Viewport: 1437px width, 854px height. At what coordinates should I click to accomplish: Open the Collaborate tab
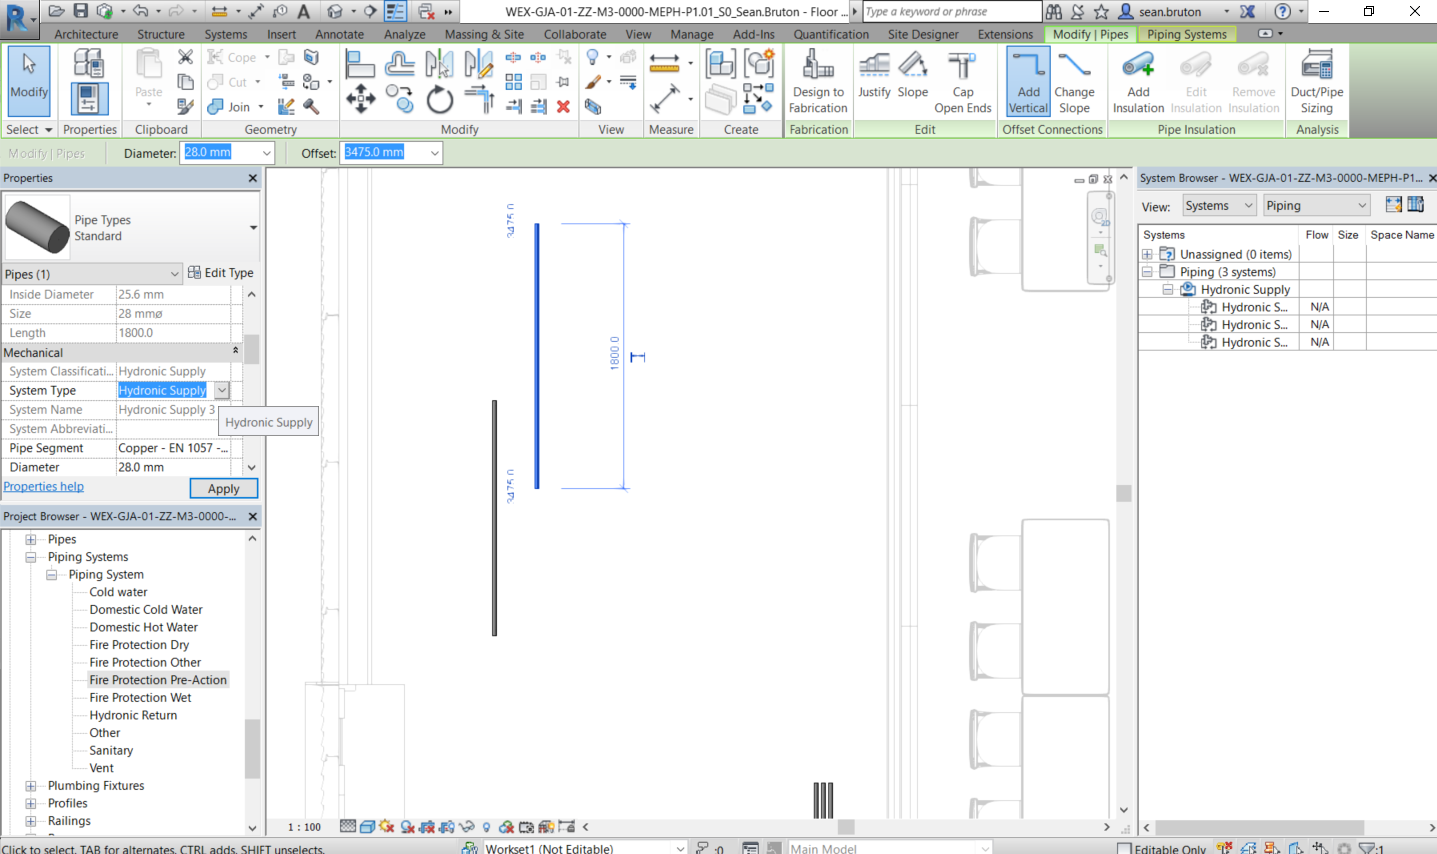574,33
